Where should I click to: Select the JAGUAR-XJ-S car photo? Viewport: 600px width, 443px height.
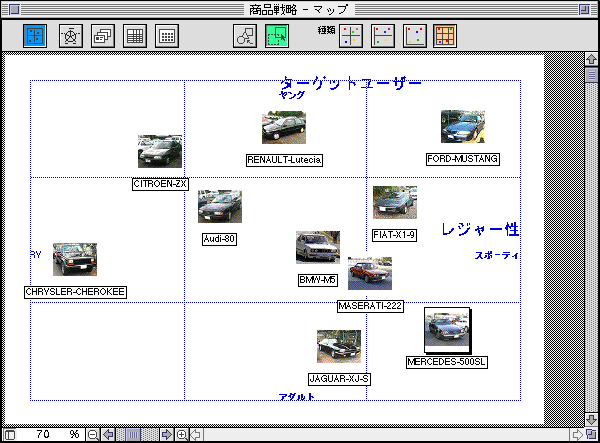pos(339,347)
